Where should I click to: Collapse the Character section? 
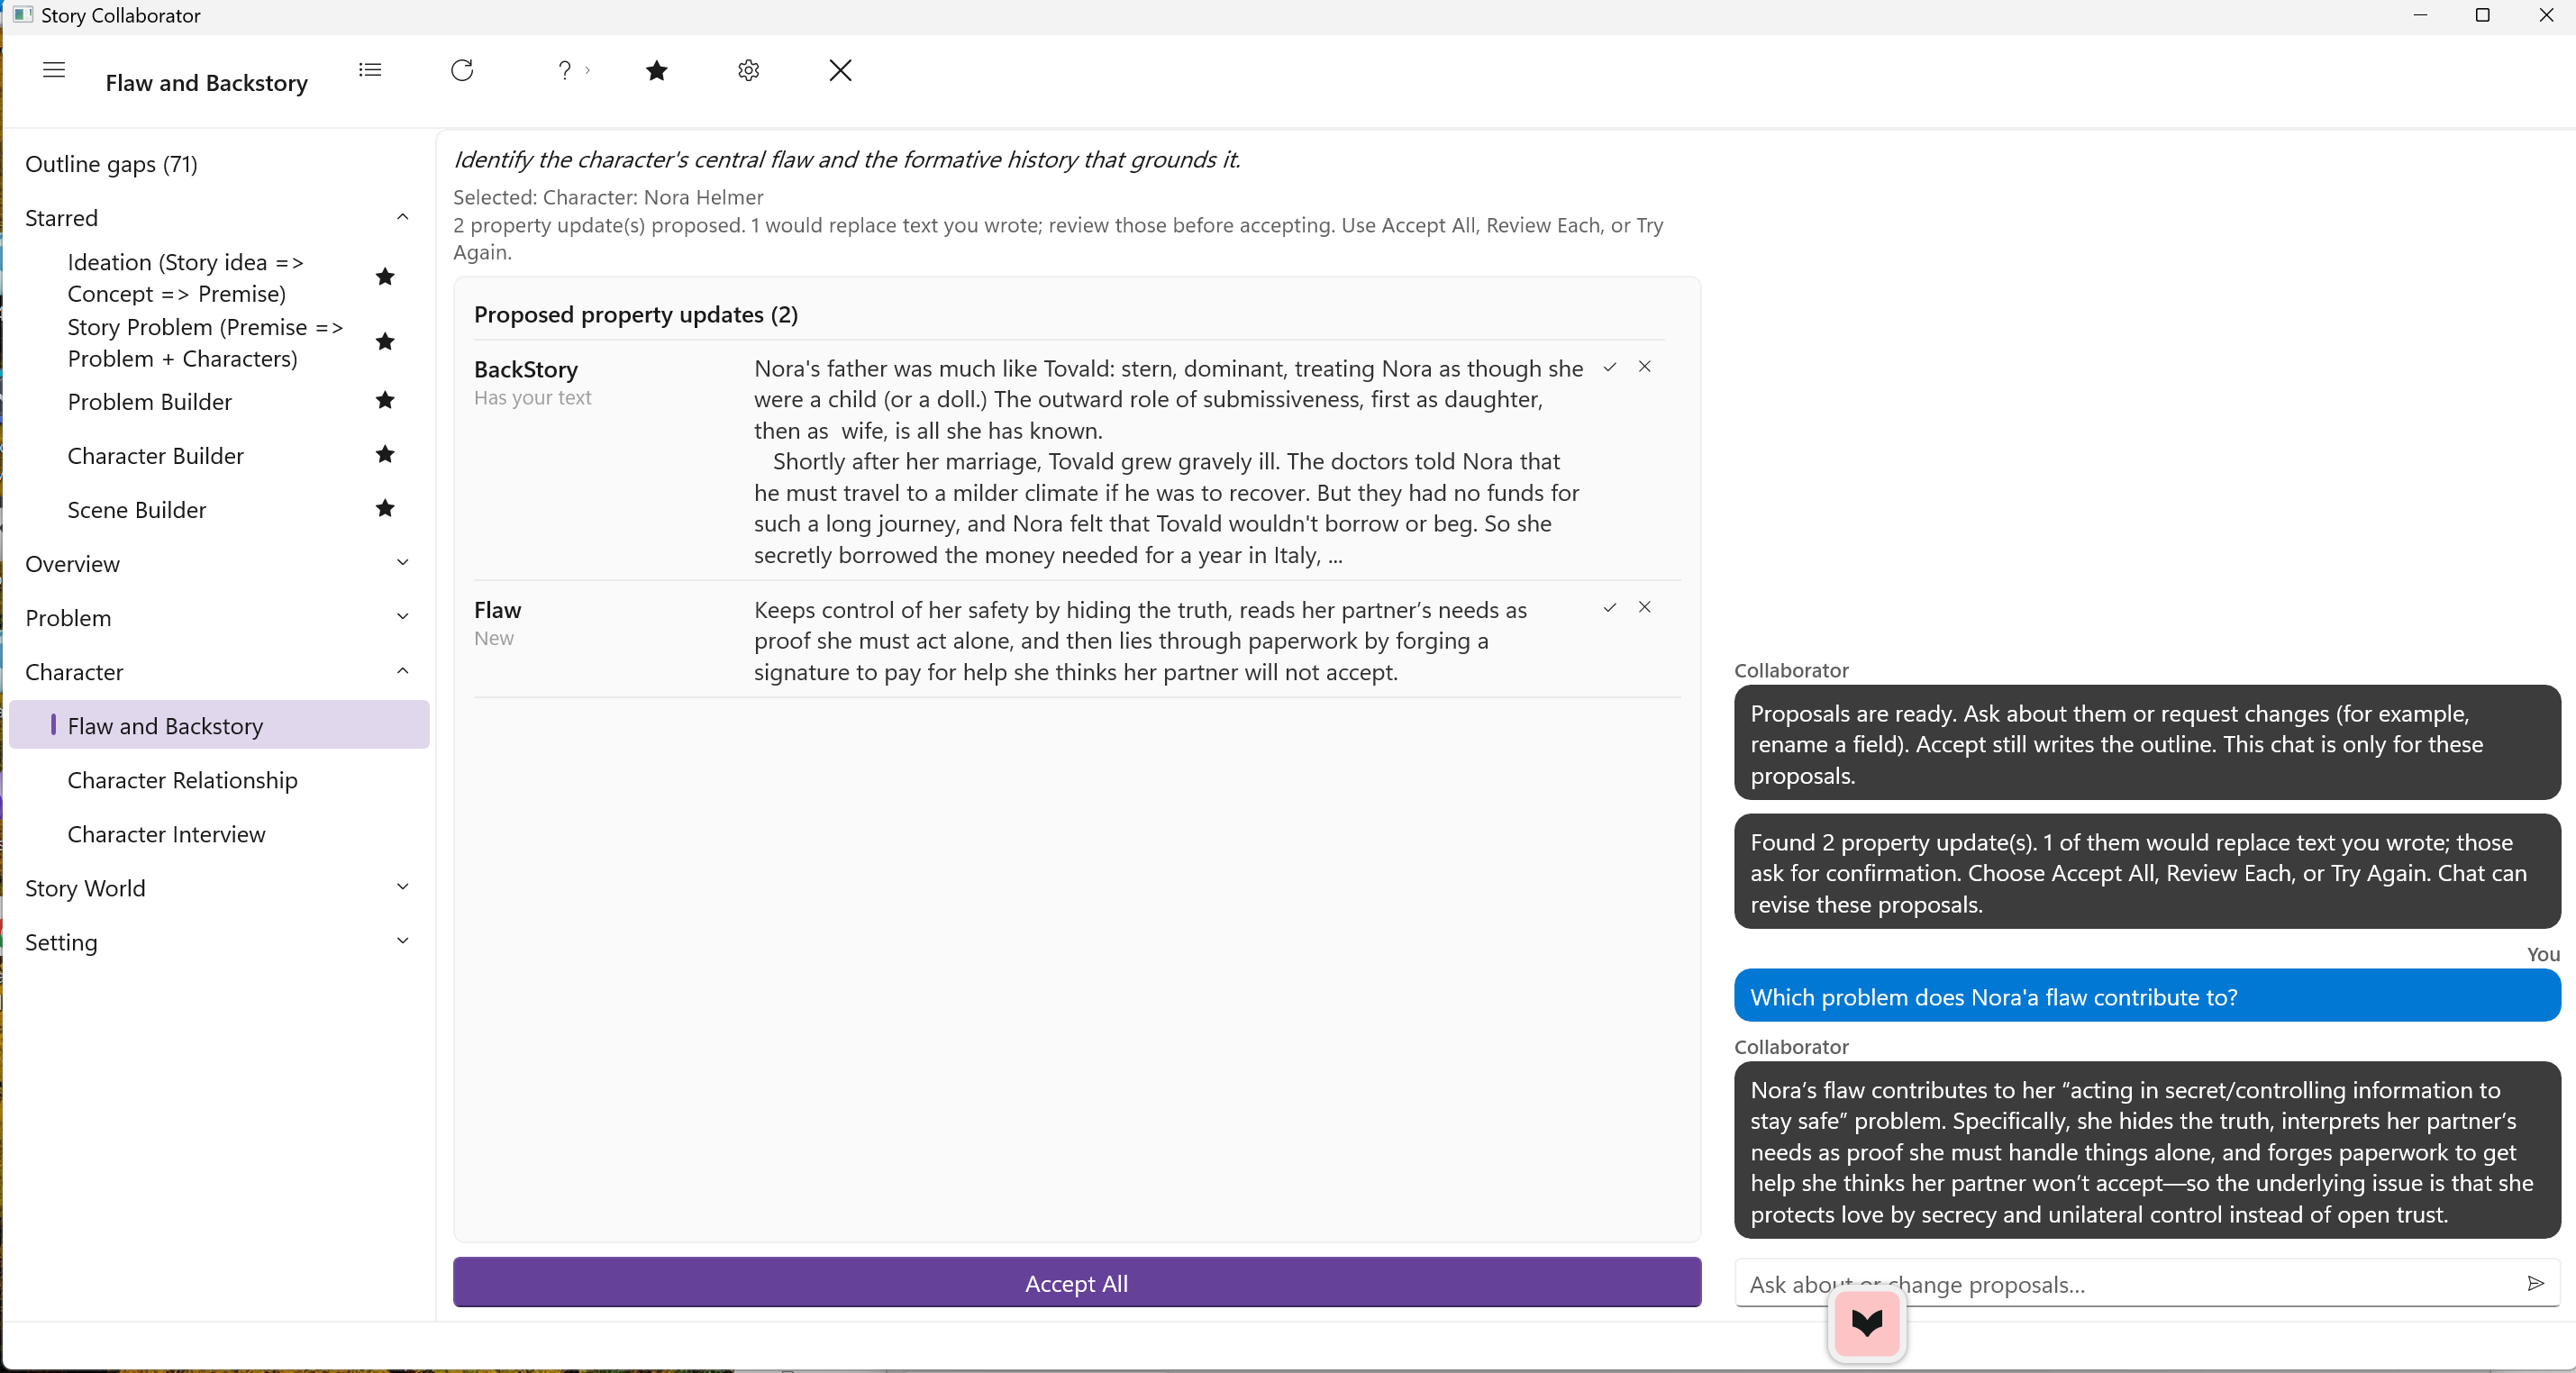[x=403, y=671]
